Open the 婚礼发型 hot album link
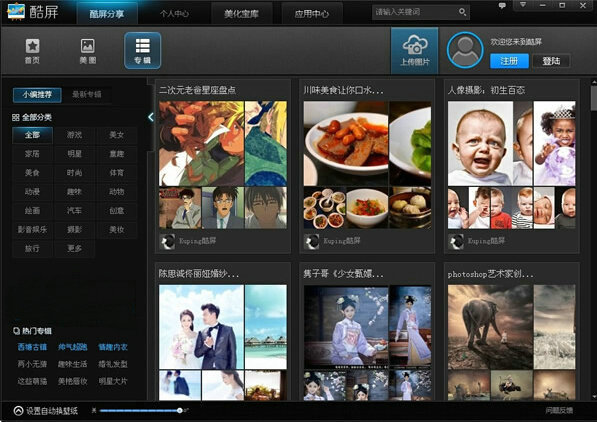The height and width of the screenshot is (422, 597). coord(113,364)
